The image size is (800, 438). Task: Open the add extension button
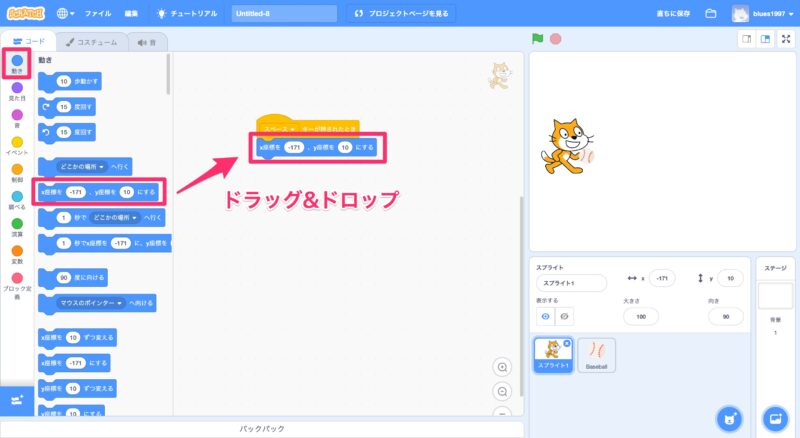click(x=17, y=400)
